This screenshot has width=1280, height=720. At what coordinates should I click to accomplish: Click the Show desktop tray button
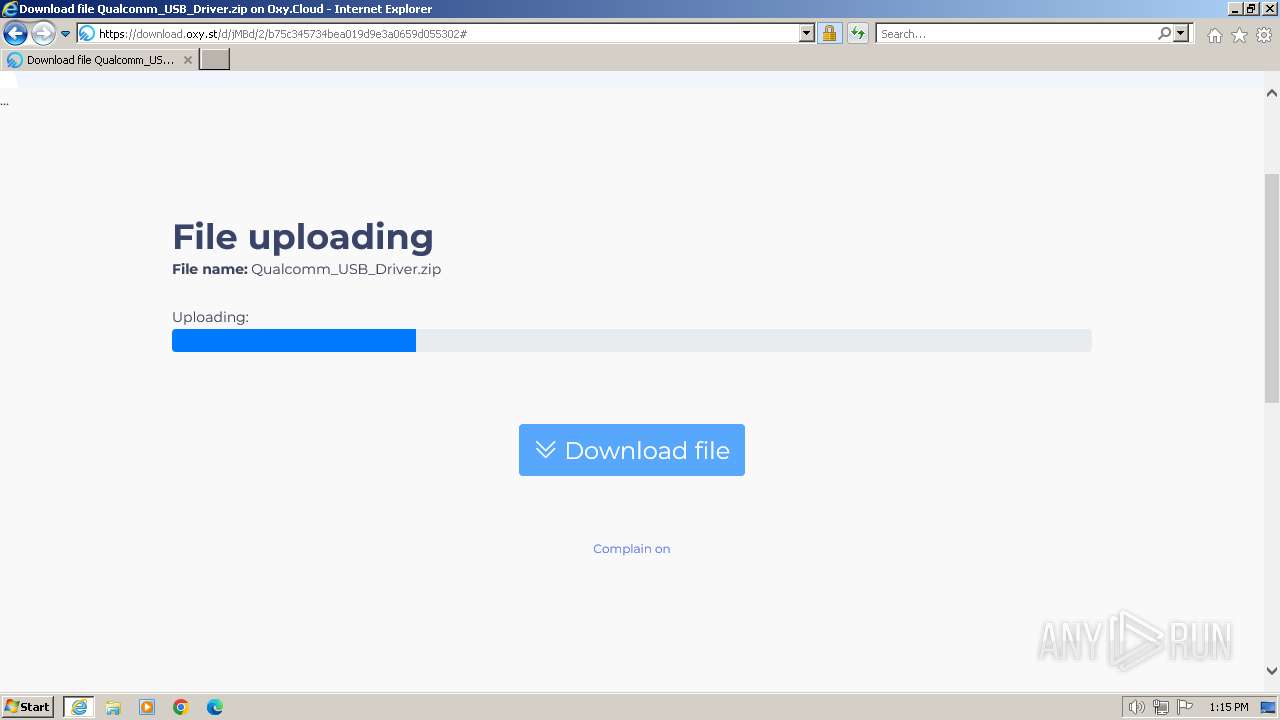[1269, 707]
